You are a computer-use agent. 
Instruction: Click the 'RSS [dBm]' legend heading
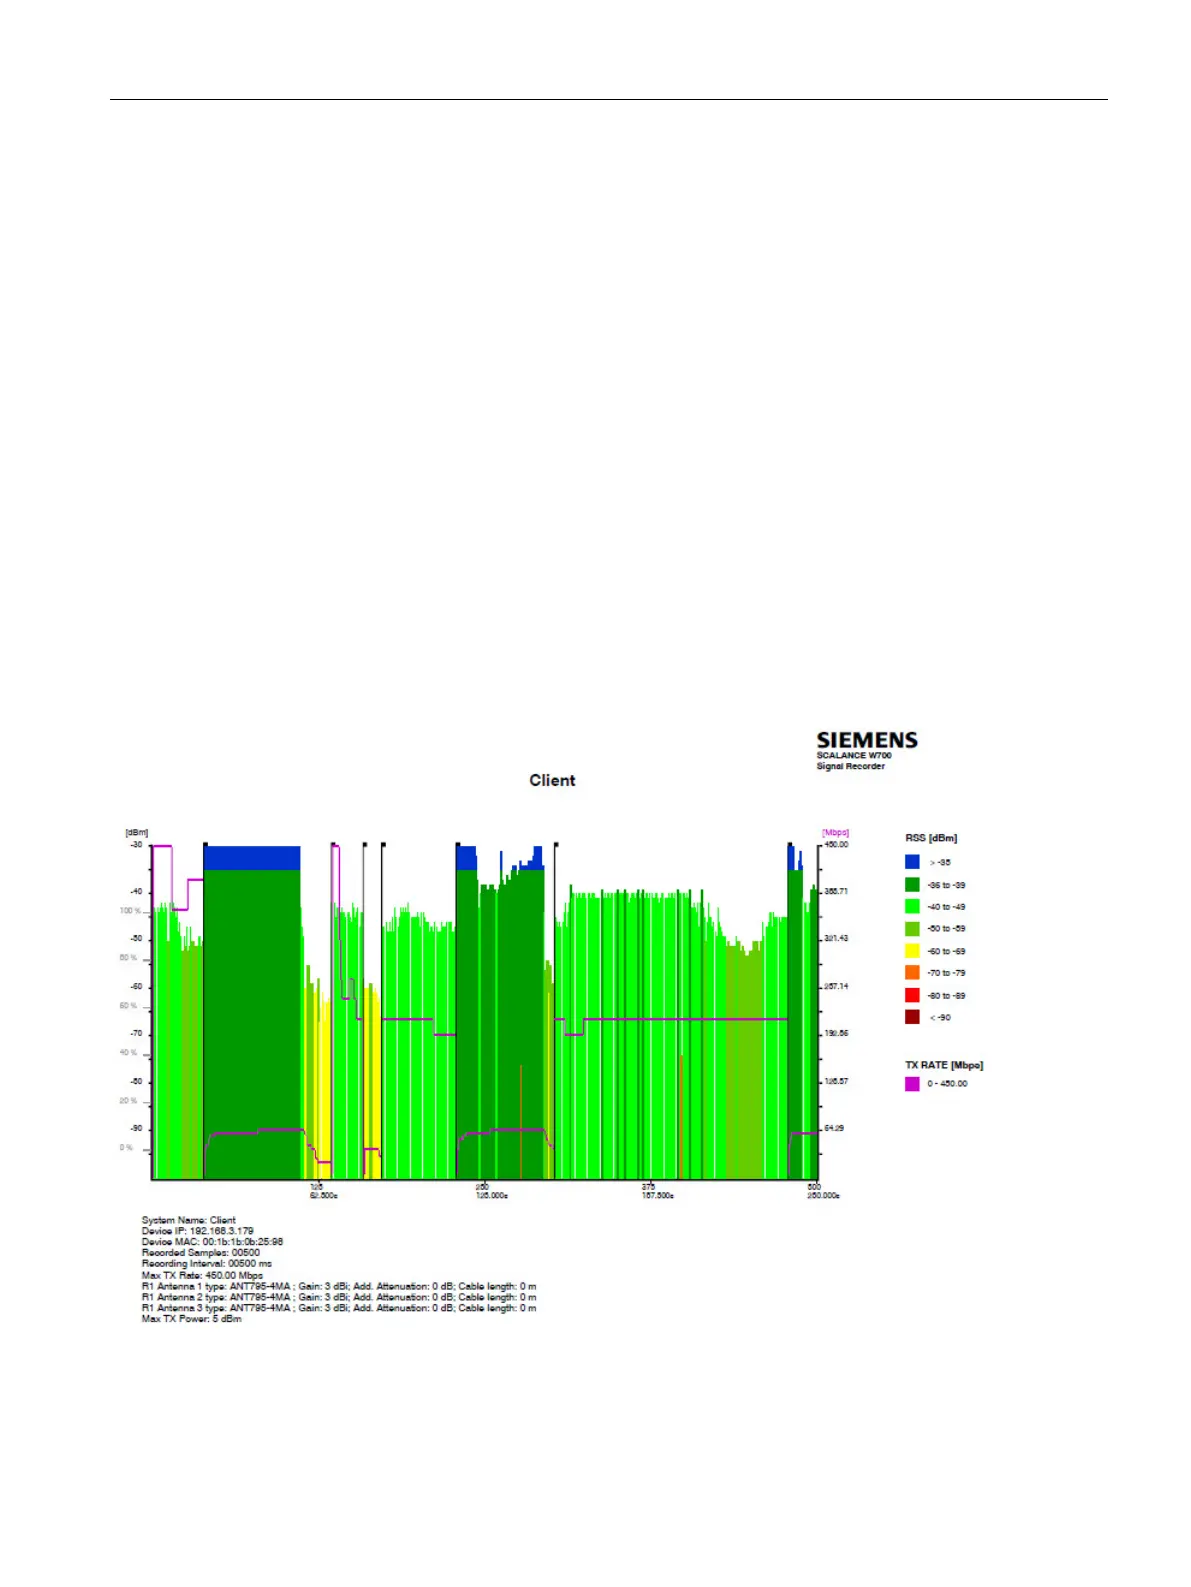[x=931, y=838]
